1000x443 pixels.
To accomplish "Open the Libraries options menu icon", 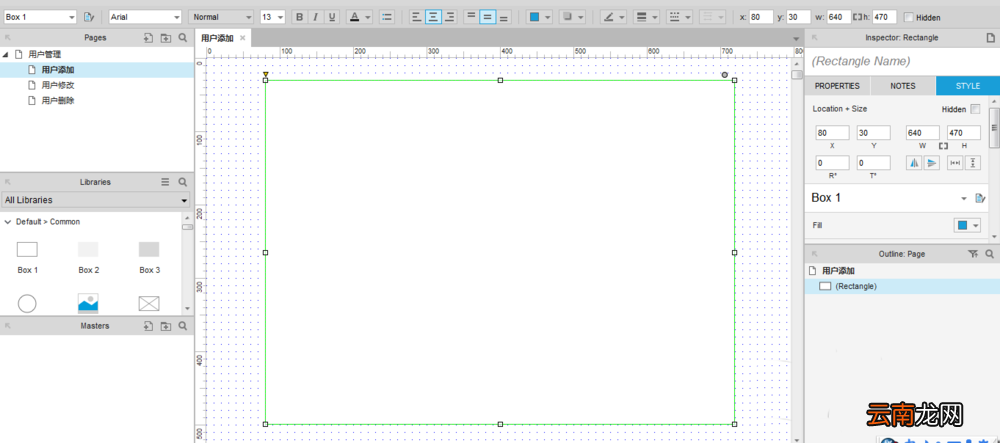I will pos(165,182).
